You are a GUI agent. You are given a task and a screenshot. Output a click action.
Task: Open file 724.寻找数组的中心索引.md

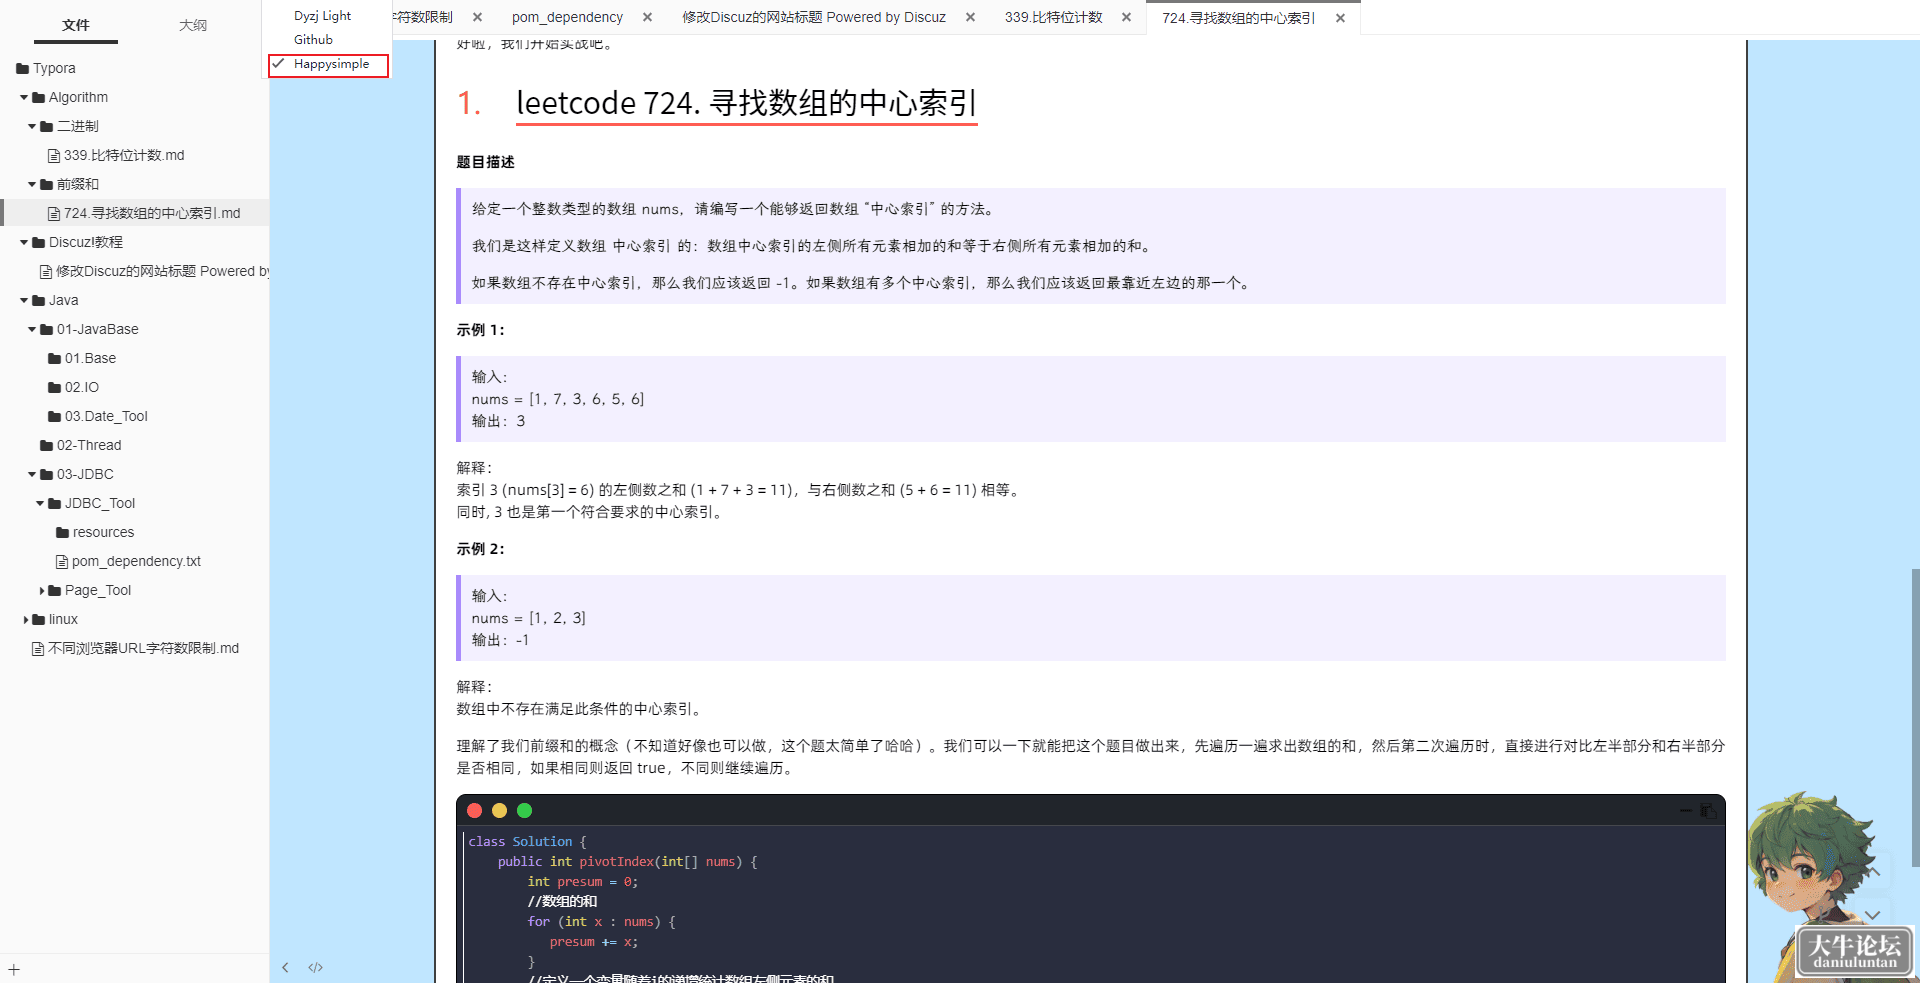point(144,213)
